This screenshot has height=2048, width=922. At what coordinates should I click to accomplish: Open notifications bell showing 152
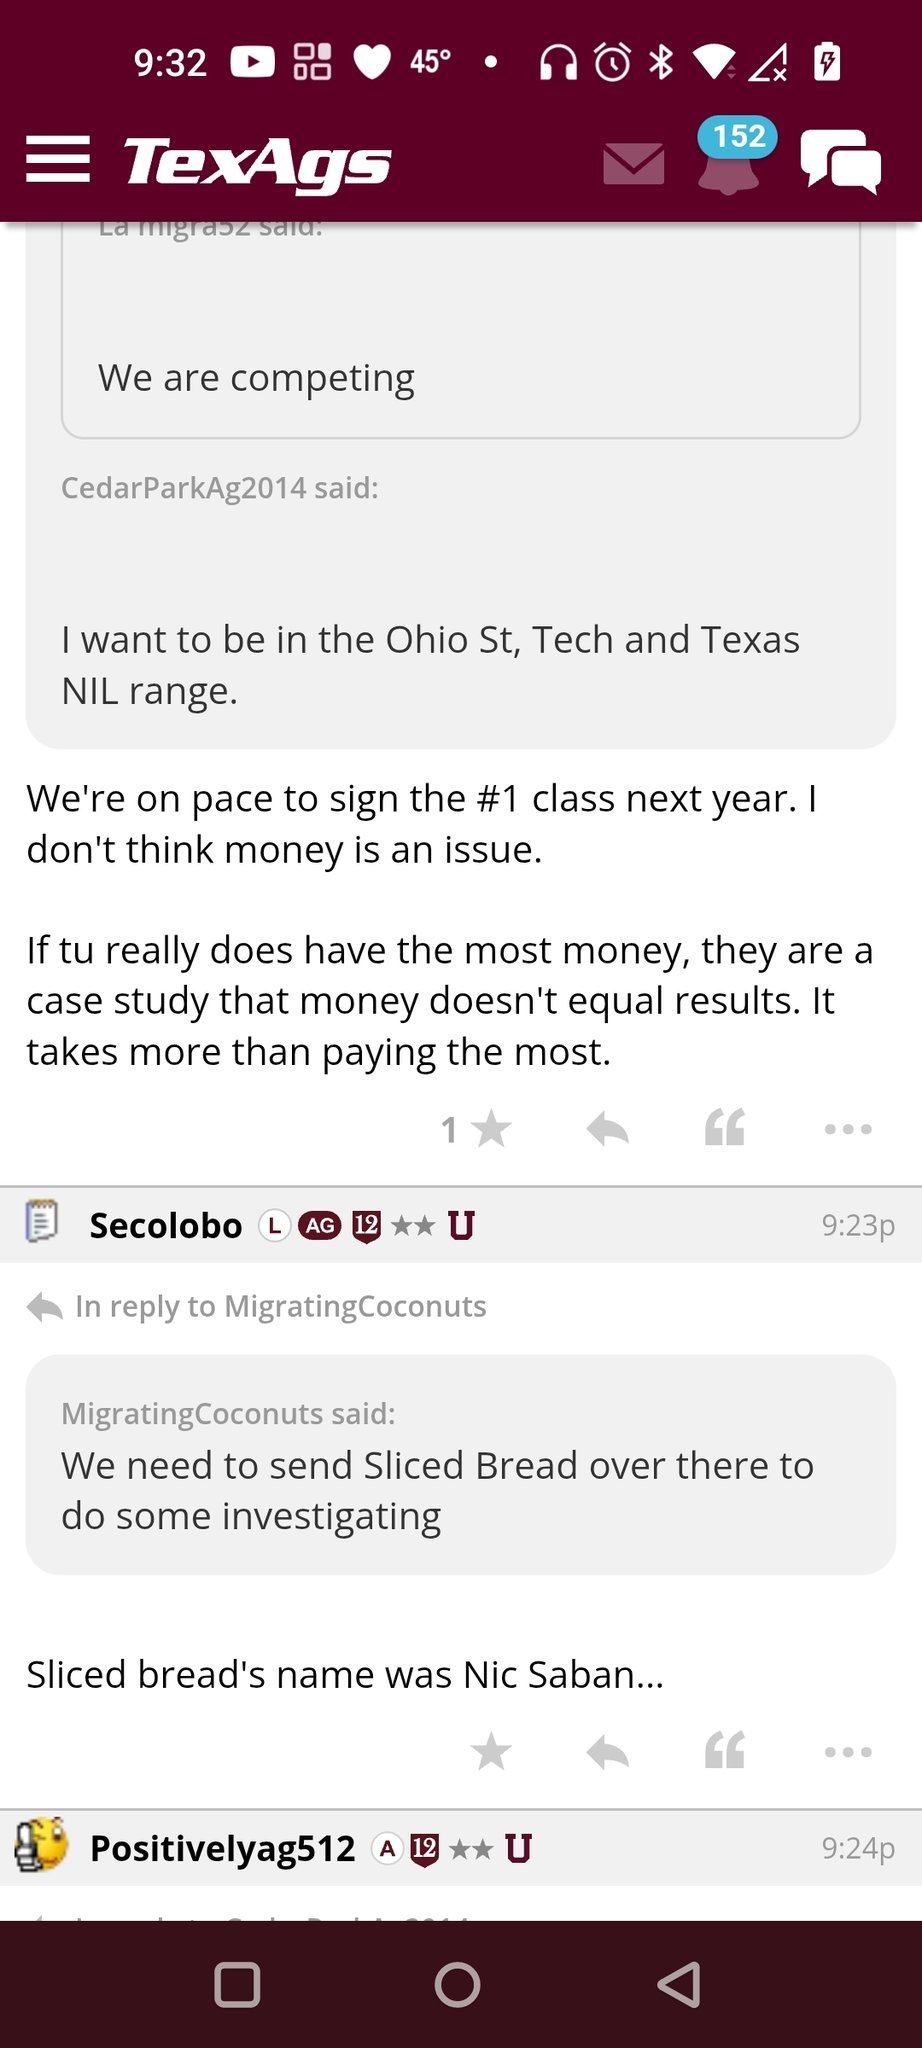730,160
